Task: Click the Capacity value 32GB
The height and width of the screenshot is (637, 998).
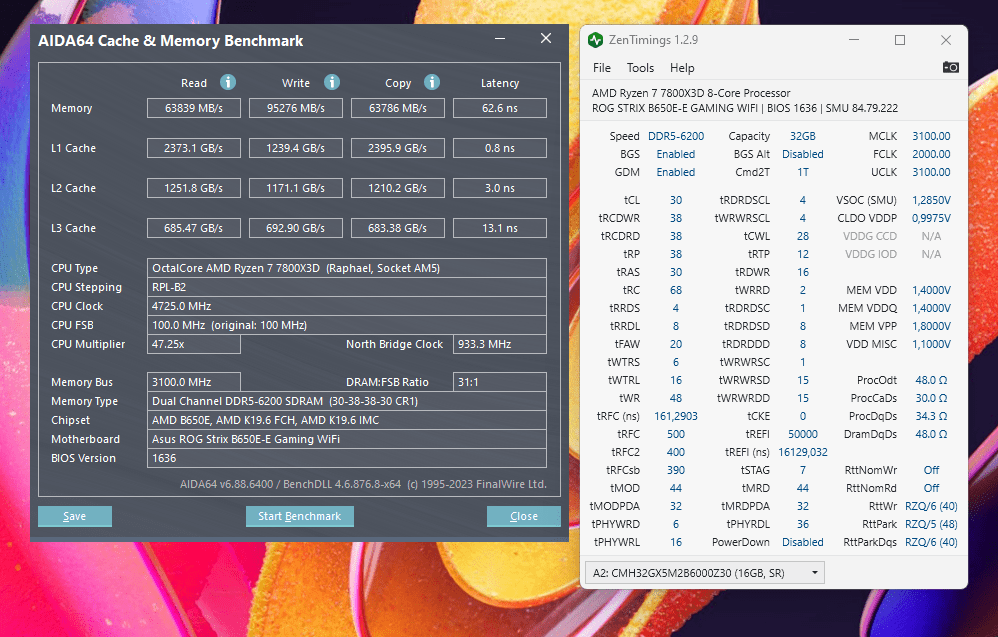Action: click(803, 136)
